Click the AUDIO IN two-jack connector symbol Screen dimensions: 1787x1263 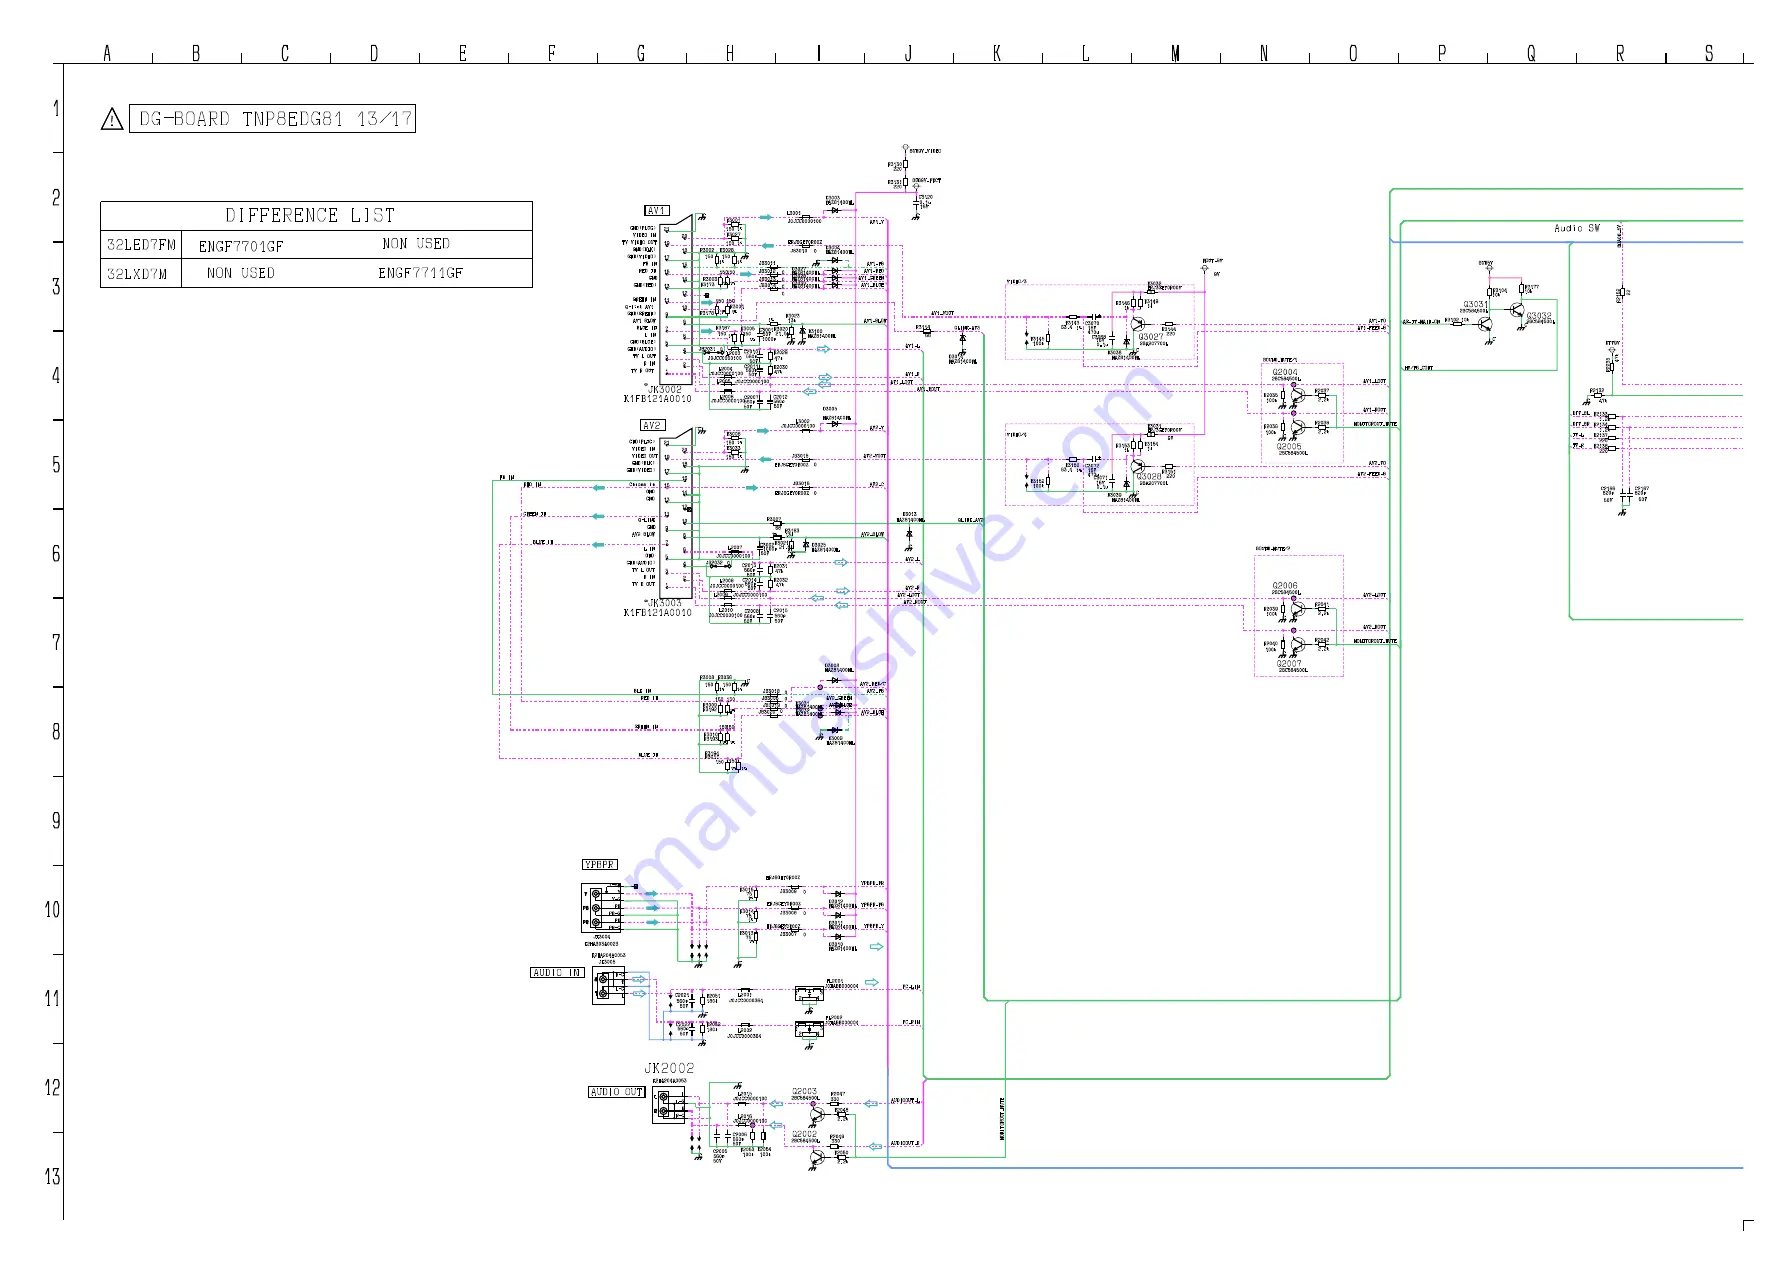[x=608, y=986]
